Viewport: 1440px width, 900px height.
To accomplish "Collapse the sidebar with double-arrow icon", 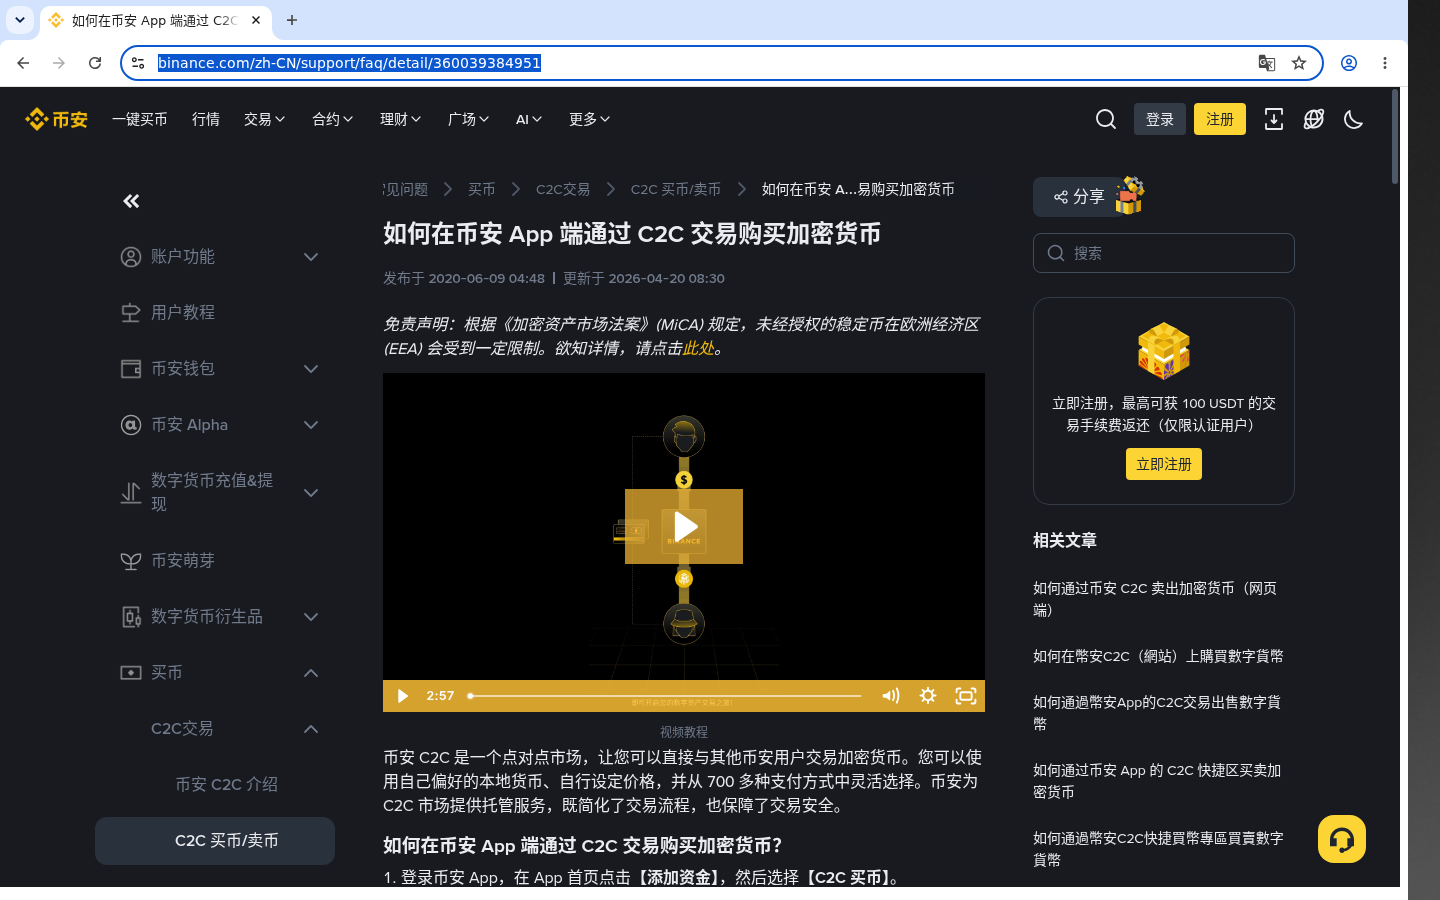I will [131, 201].
